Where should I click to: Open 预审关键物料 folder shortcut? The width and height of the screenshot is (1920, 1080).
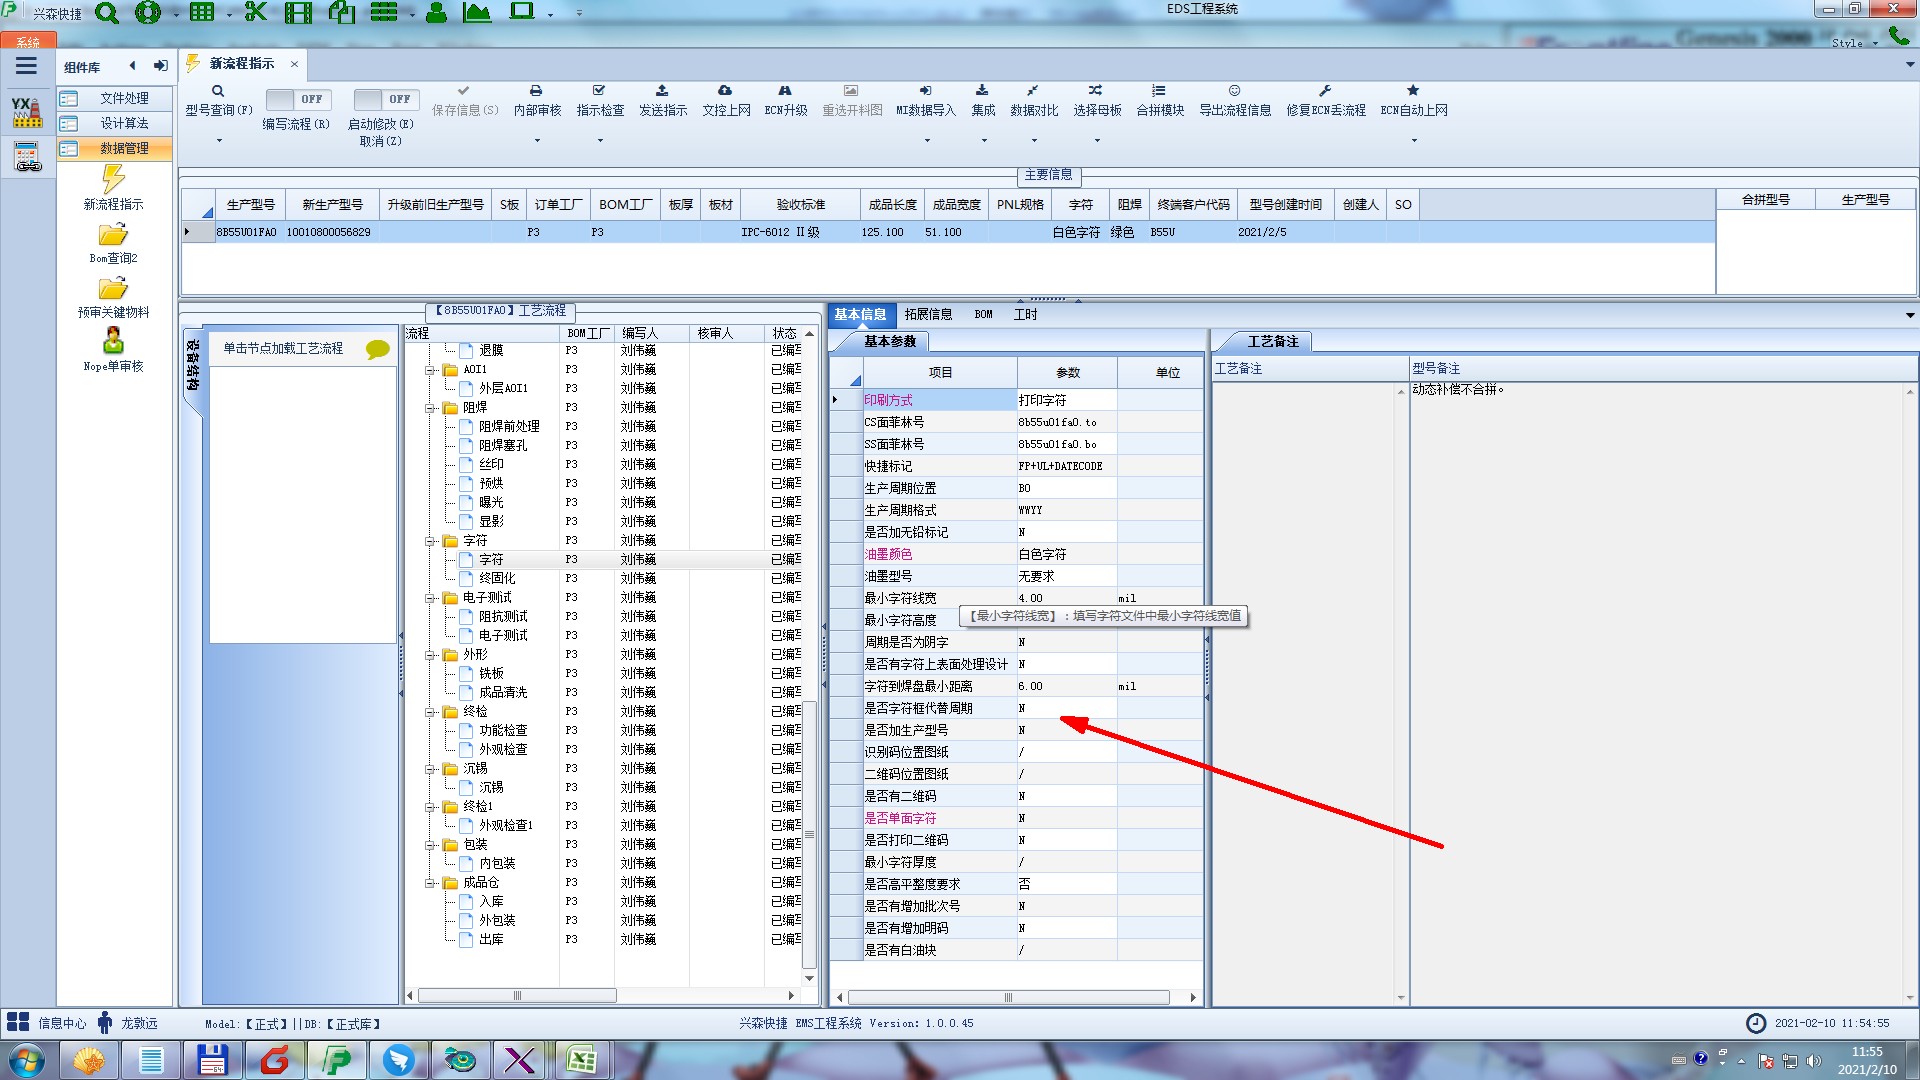pyautogui.click(x=113, y=297)
